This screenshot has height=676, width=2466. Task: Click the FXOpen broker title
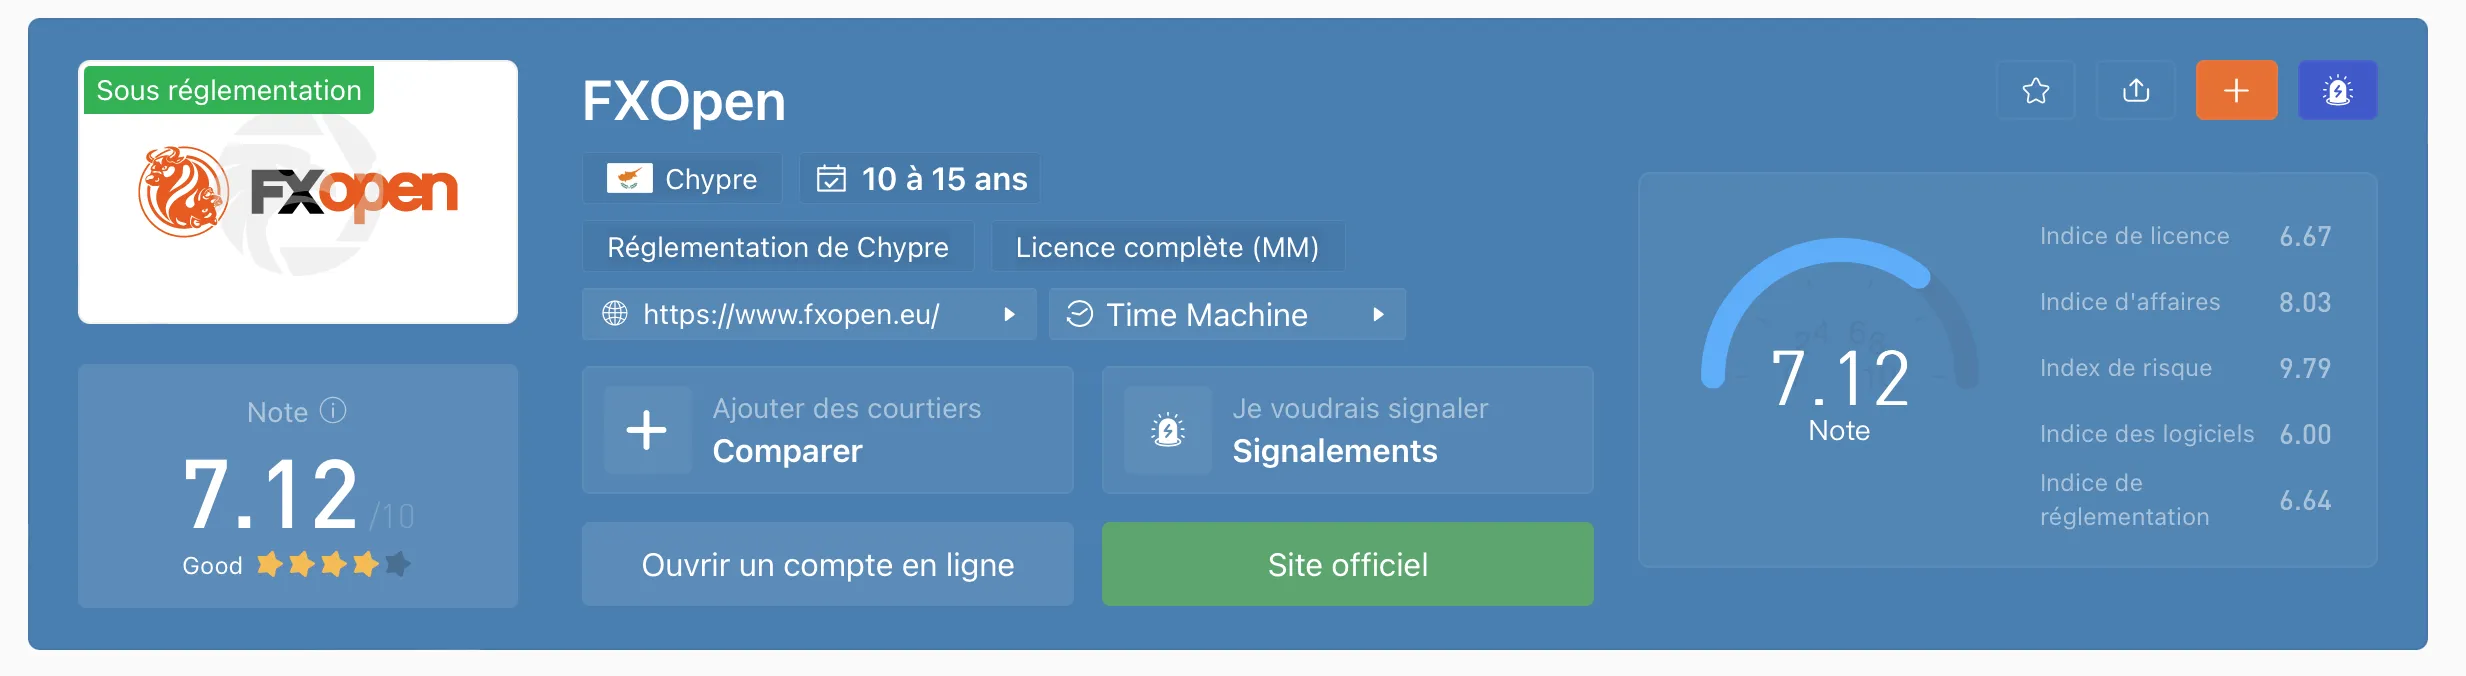684,101
